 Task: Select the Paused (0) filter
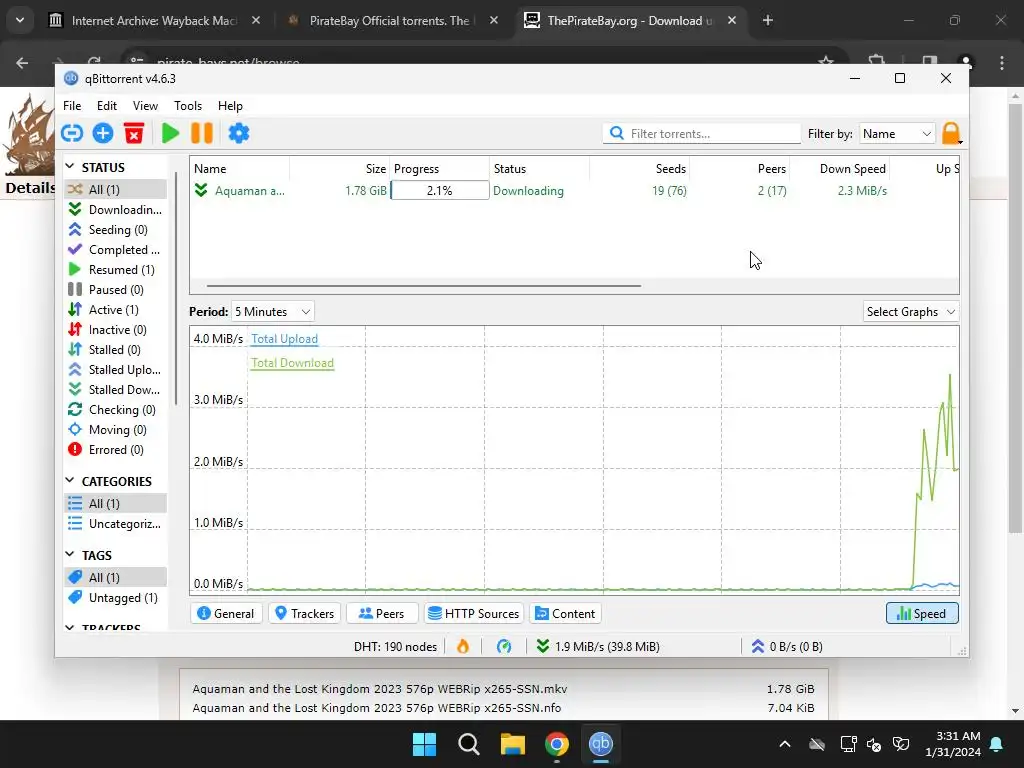click(116, 290)
